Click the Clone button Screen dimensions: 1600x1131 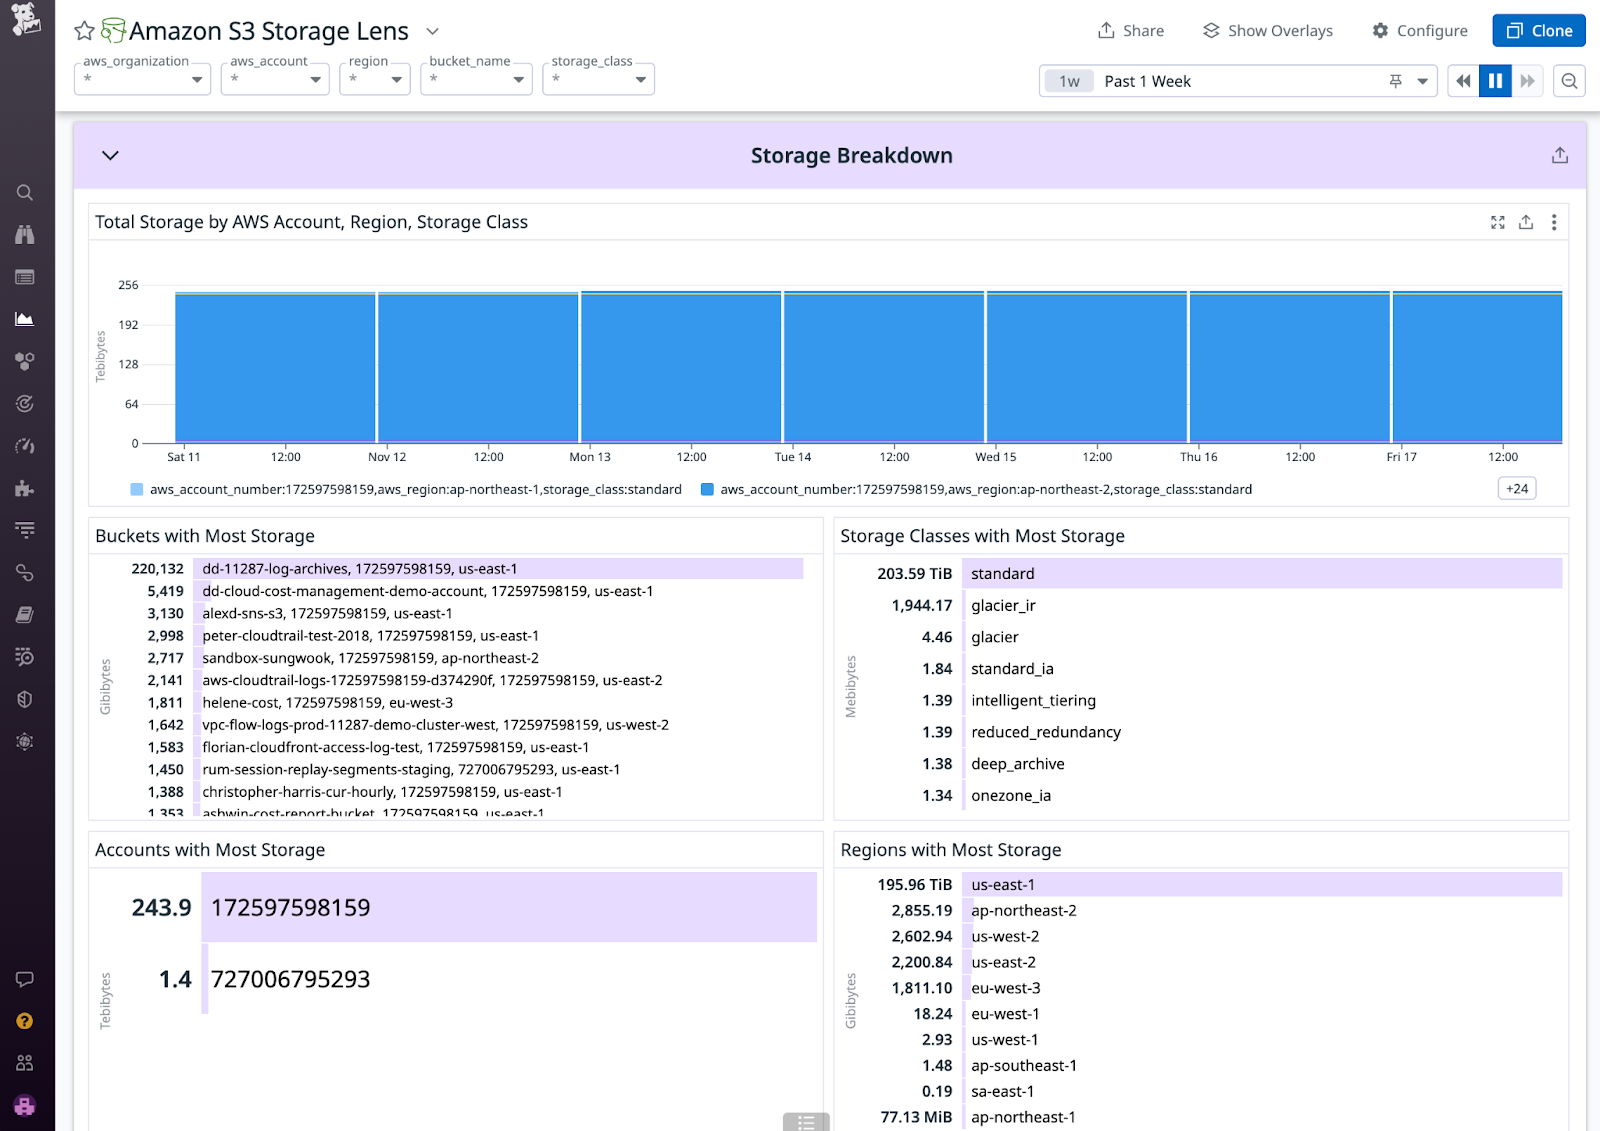pyautogui.click(x=1538, y=30)
